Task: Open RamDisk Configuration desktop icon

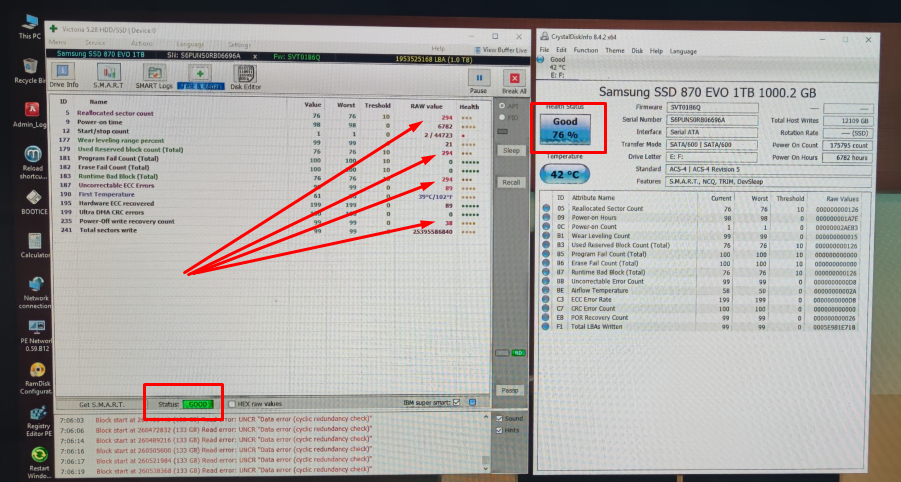Action: coord(37,379)
